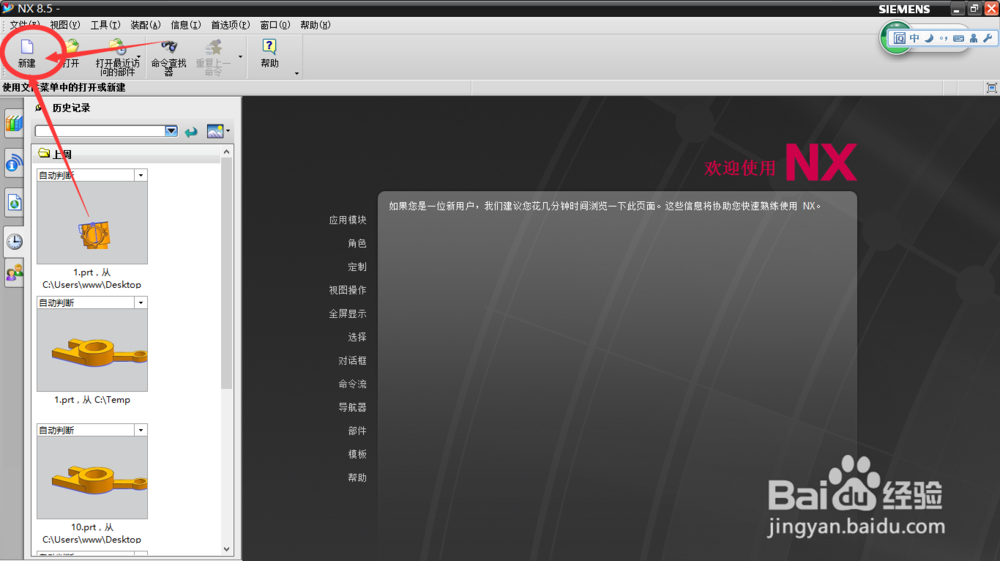Select 命令流 on welcome page
Screen dimensions: 1000x561
[x=353, y=384]
